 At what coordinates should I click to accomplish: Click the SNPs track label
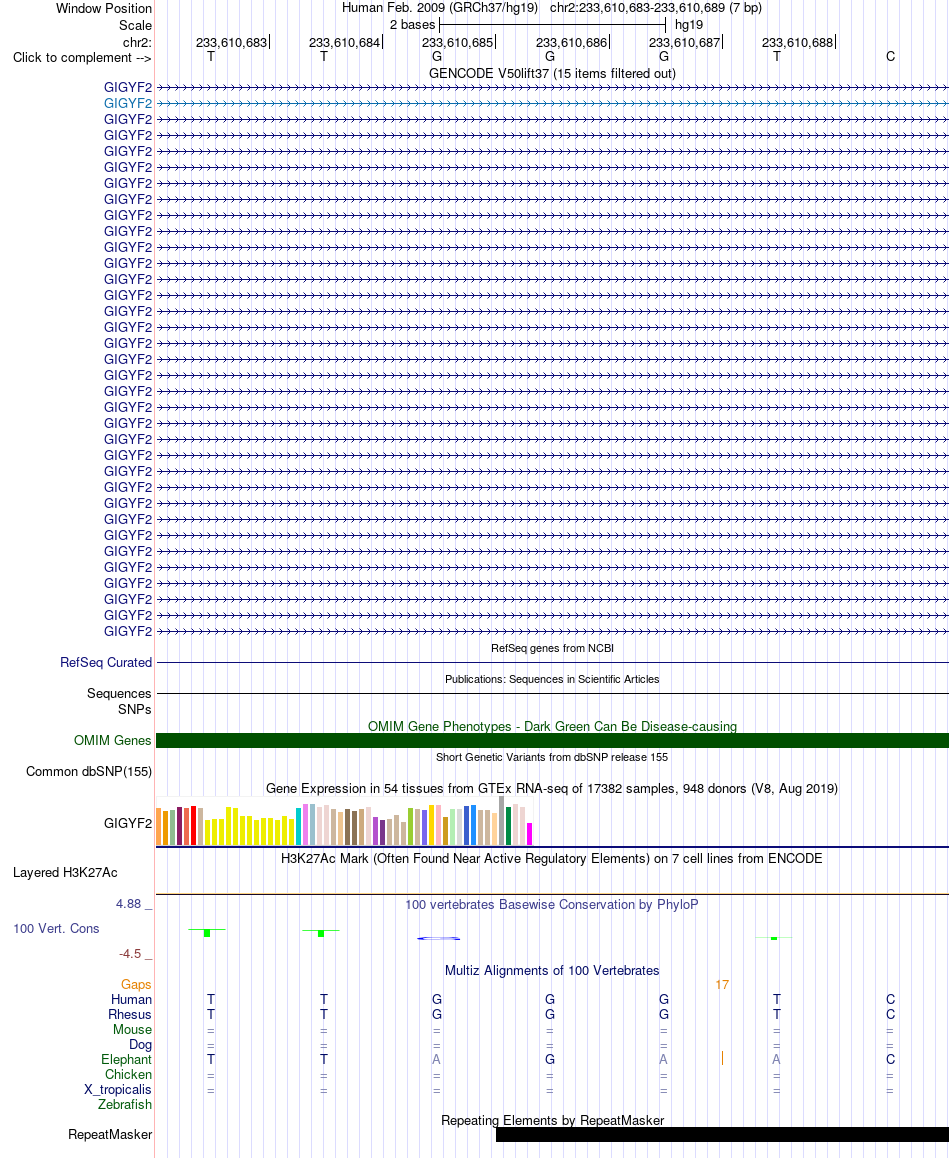pyautogui.click(x=134, y=709)
